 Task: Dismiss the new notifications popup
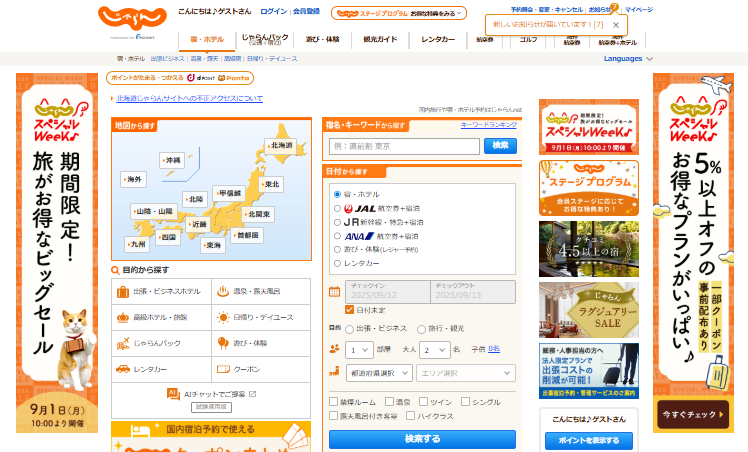pyautogui.click(x=616, y=24)
